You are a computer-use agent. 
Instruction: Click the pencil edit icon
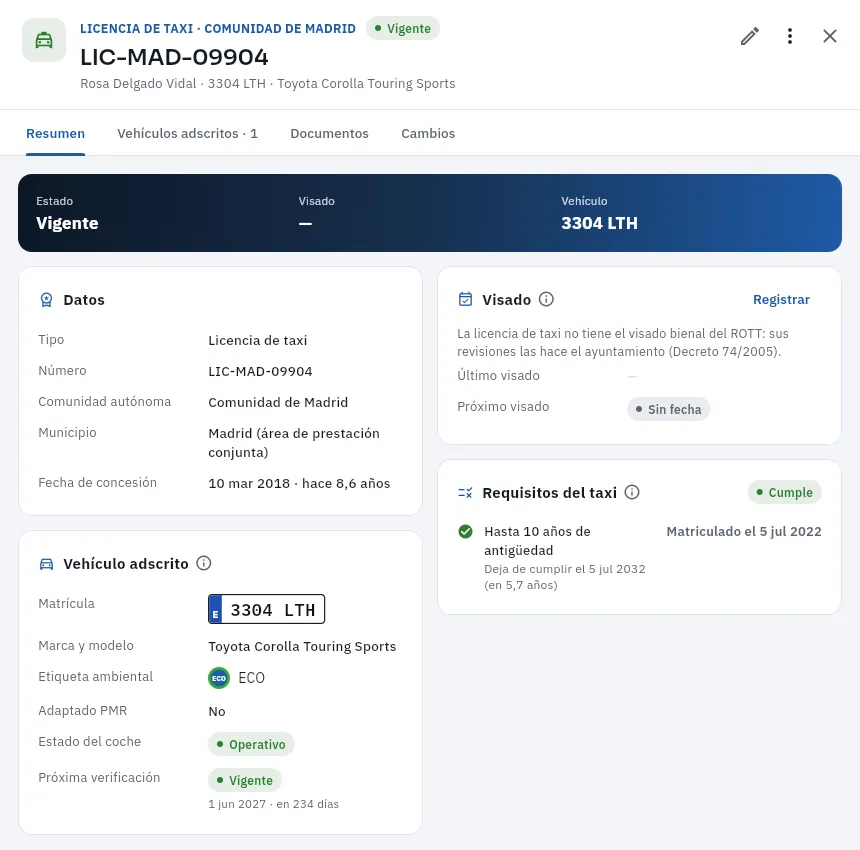750,36
